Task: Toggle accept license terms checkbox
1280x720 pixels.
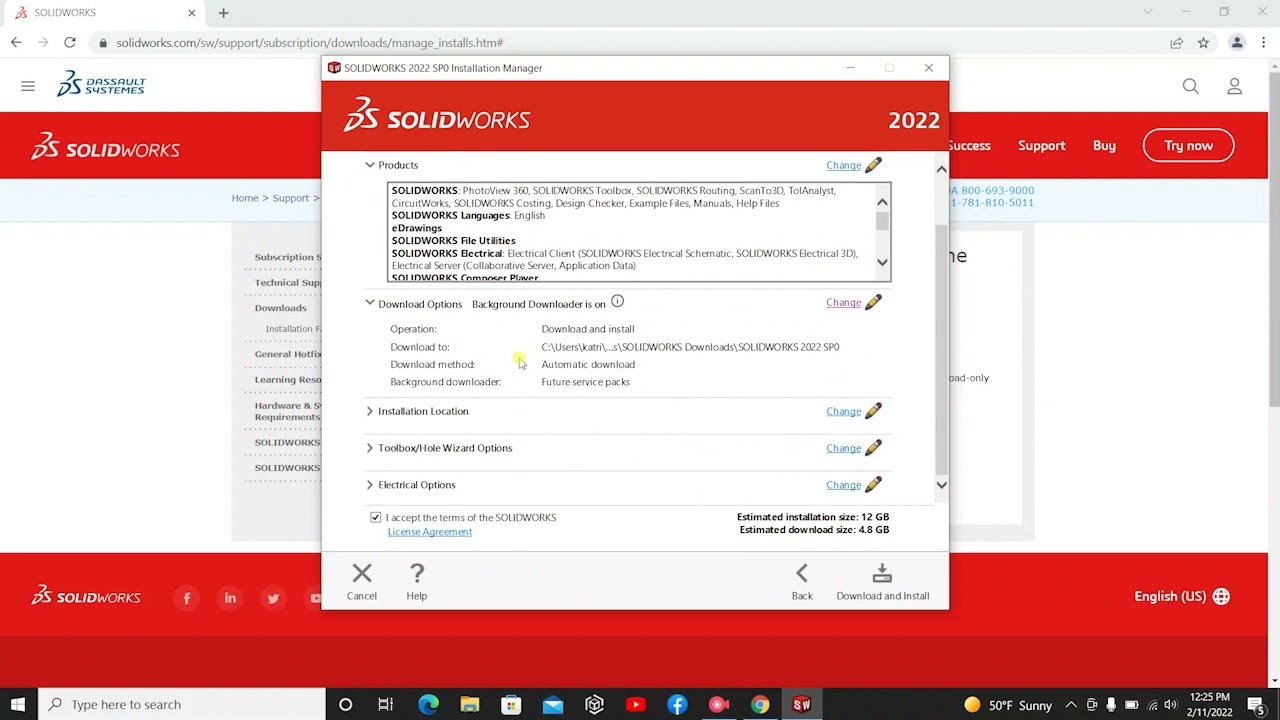Action: (x=376, y=517)
